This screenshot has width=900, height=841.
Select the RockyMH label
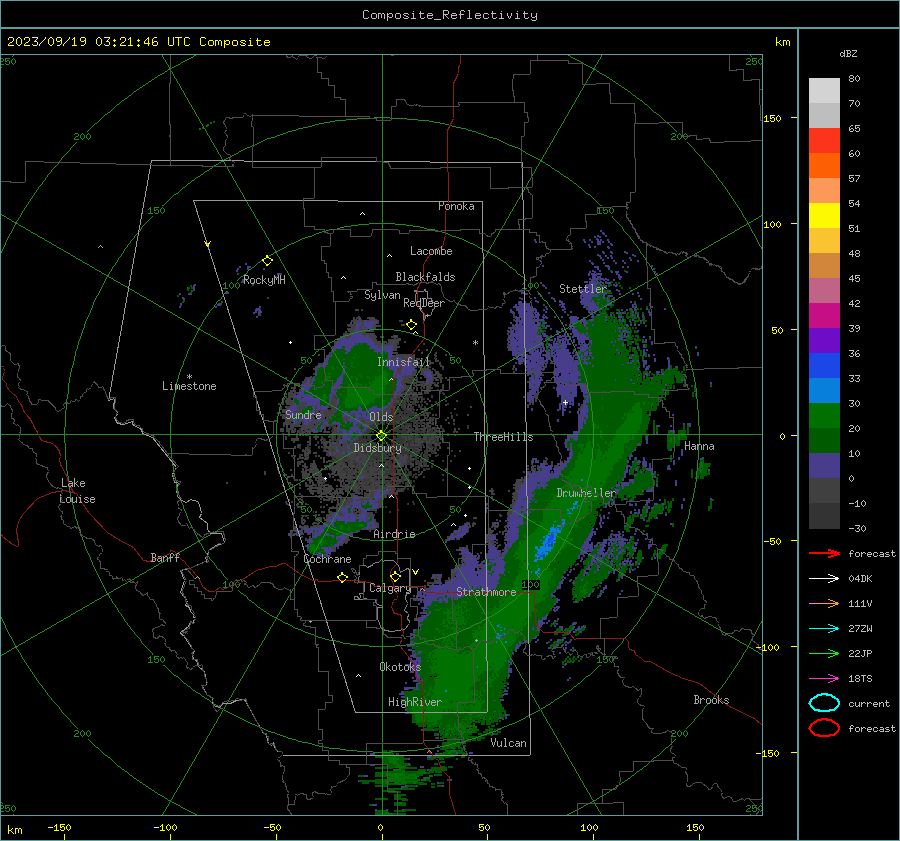click(x=264, y=280)
